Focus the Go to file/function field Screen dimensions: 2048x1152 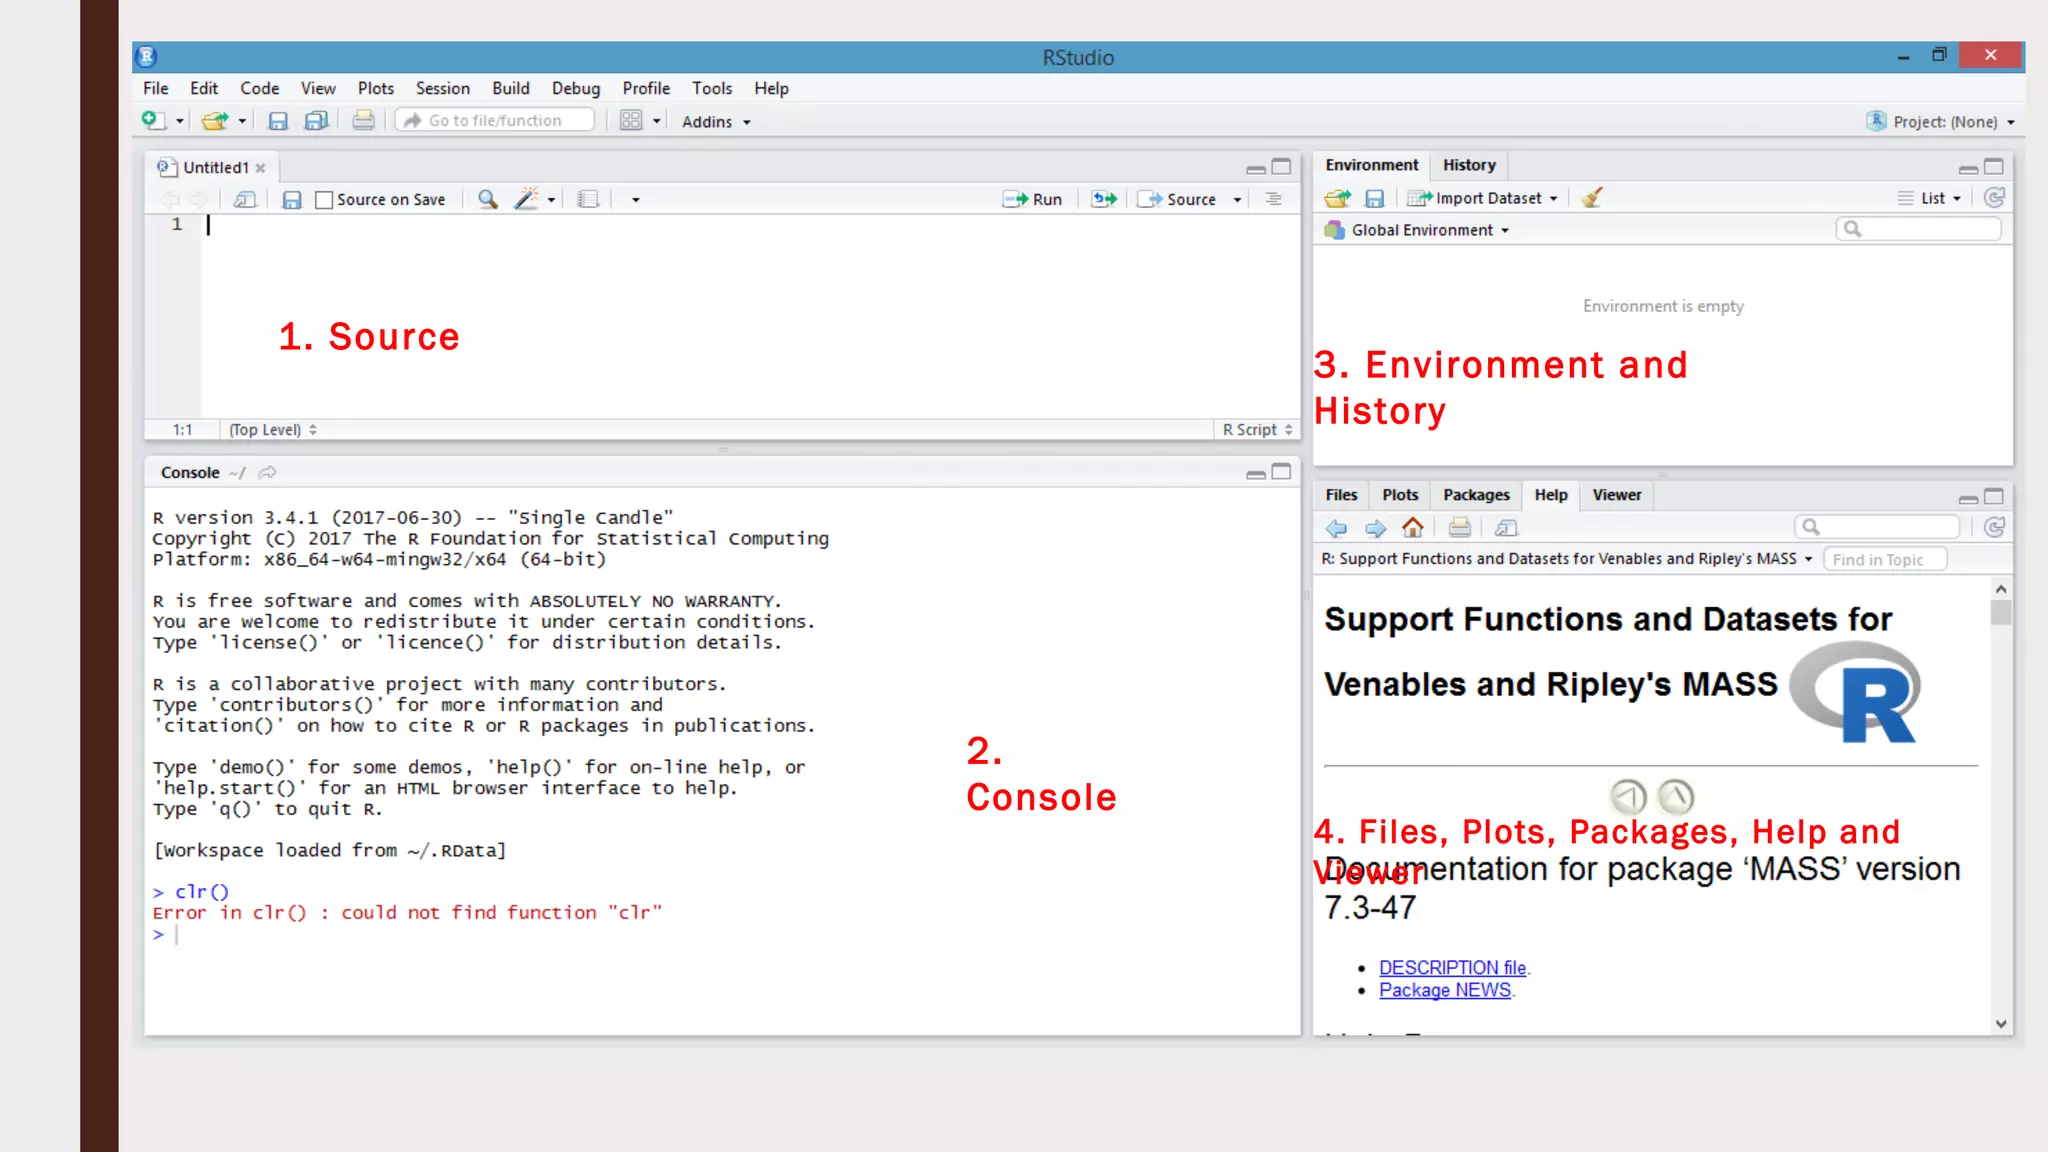[495, 120]
